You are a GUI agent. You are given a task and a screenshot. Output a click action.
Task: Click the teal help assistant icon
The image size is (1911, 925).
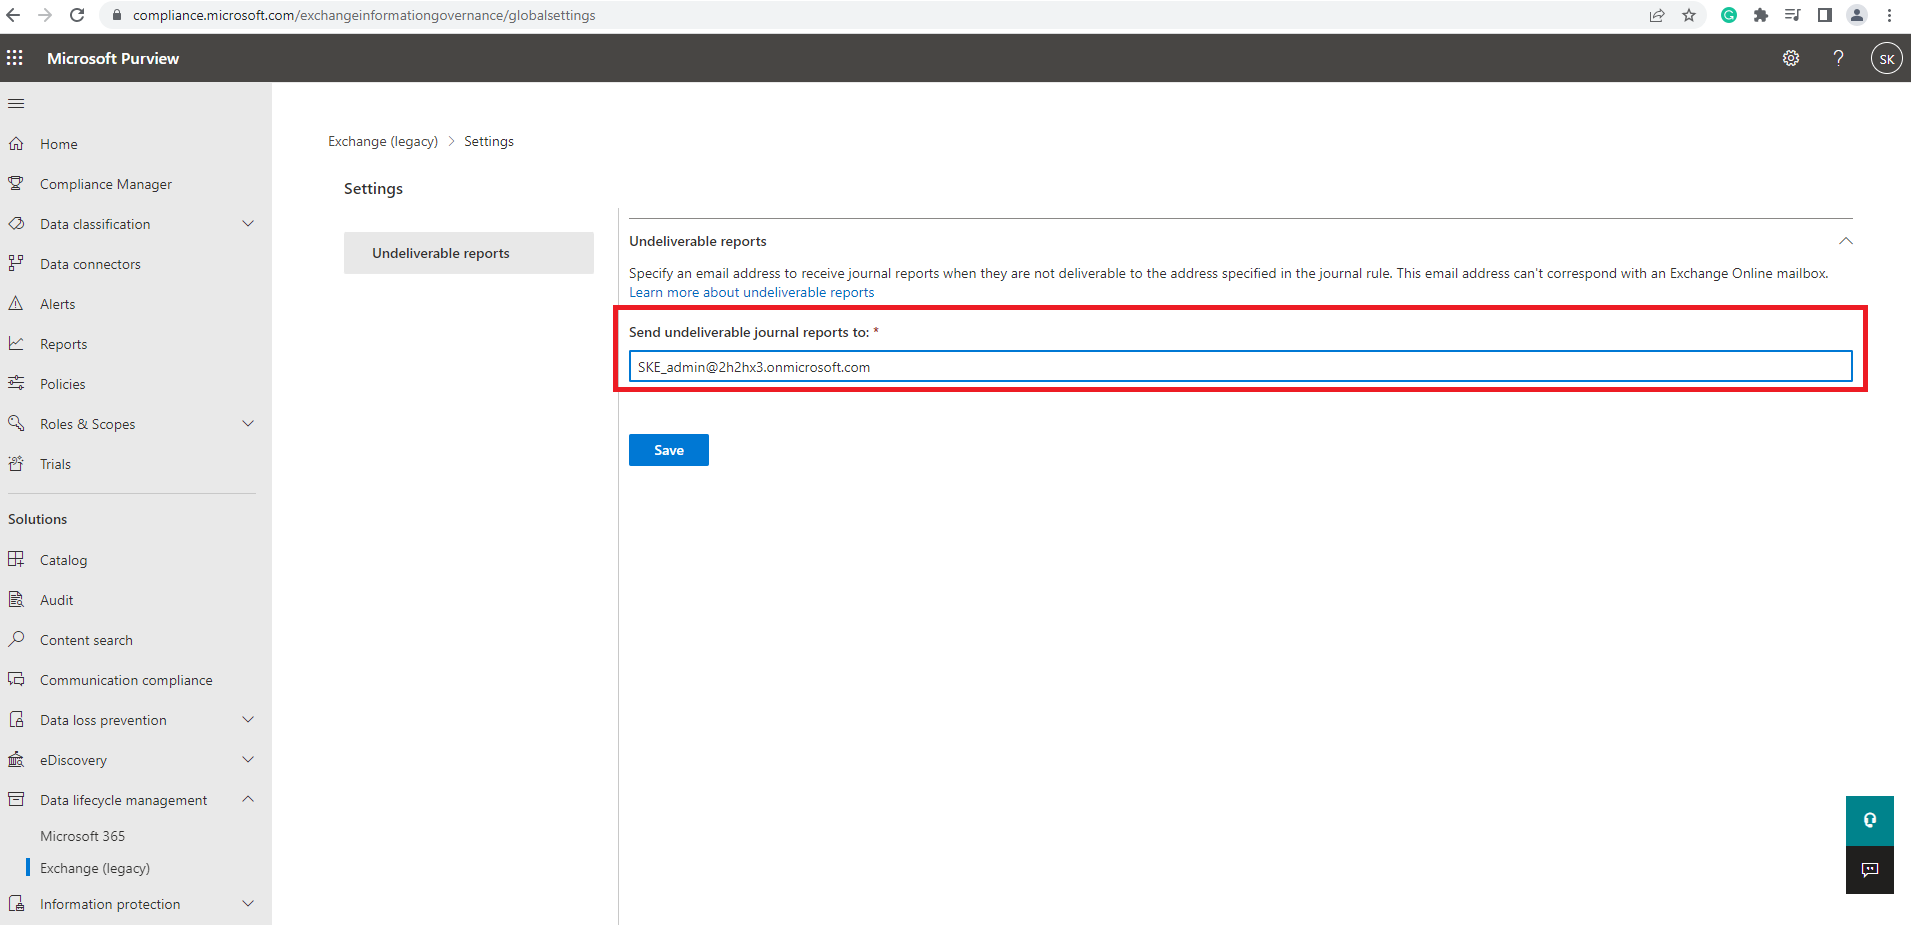(1869, 820)
